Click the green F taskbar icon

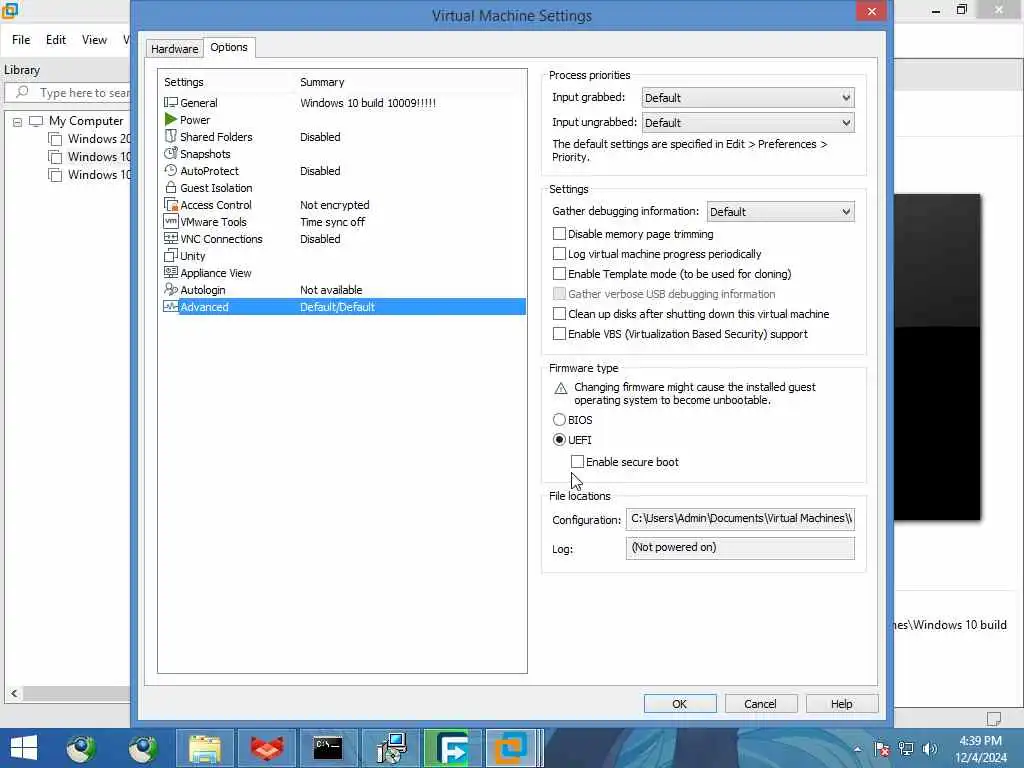[452, 748]
